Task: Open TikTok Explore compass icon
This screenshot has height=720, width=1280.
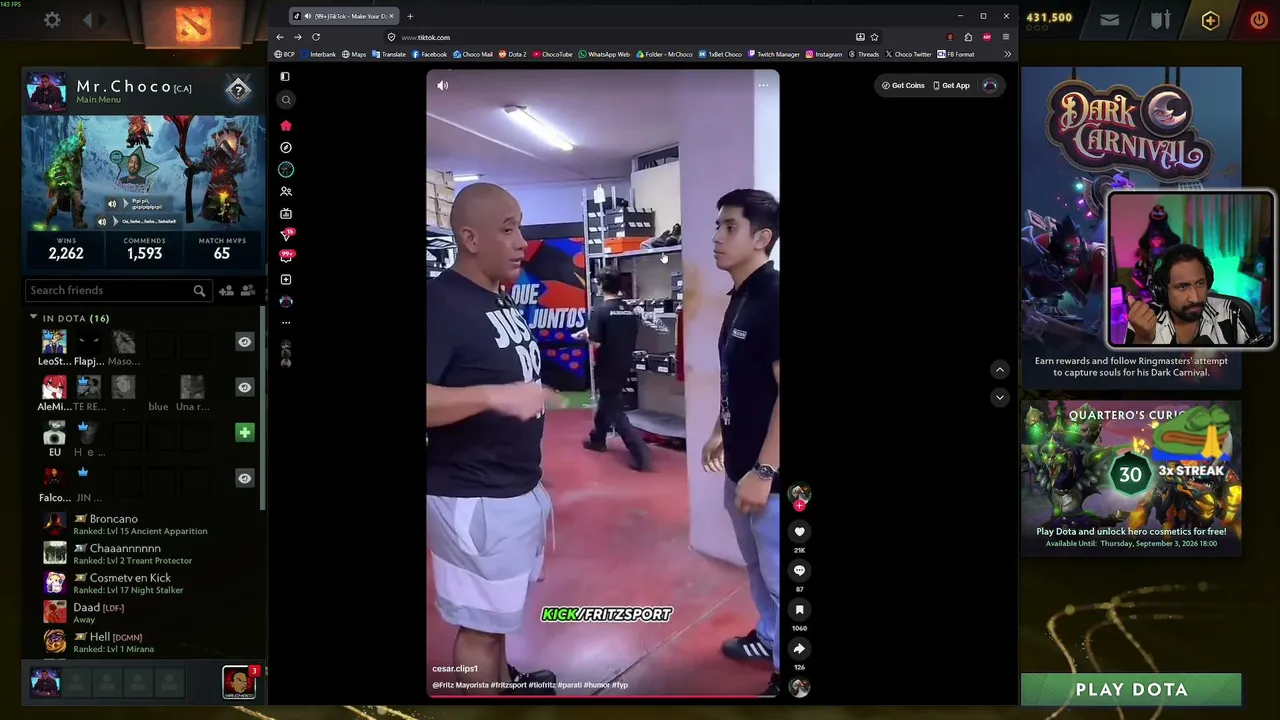Action: tap(286, 147)
